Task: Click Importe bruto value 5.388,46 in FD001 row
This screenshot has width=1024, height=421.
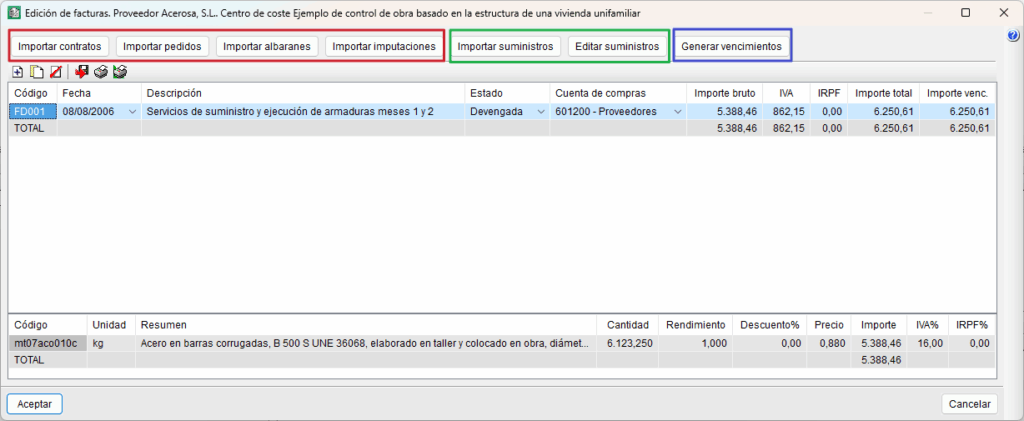Action: click(x=724, y=112)
